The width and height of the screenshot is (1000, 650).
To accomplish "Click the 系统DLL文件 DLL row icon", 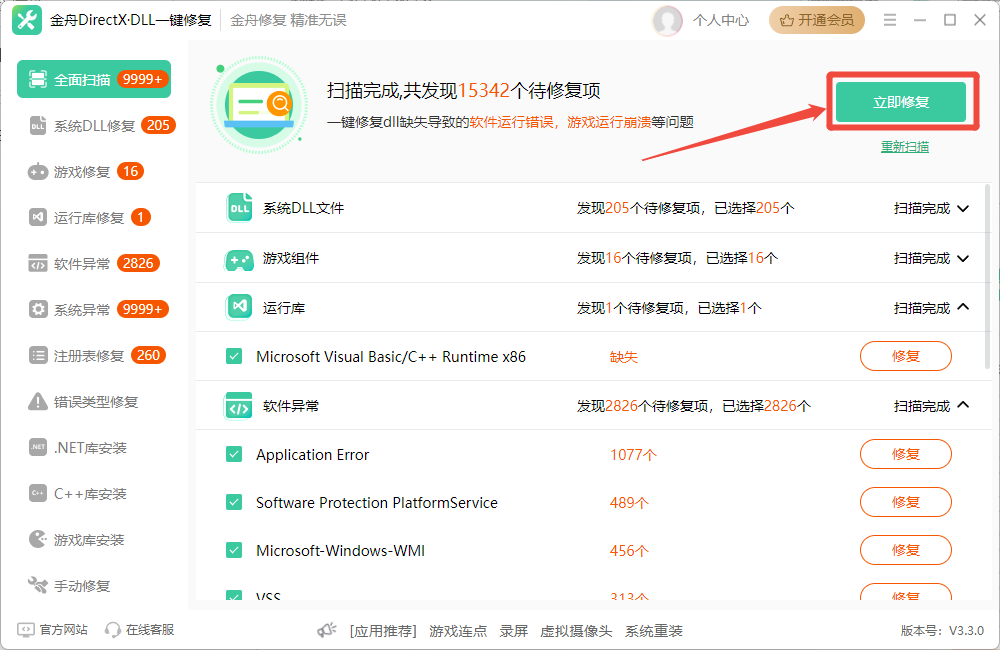I will pos(239,208).
